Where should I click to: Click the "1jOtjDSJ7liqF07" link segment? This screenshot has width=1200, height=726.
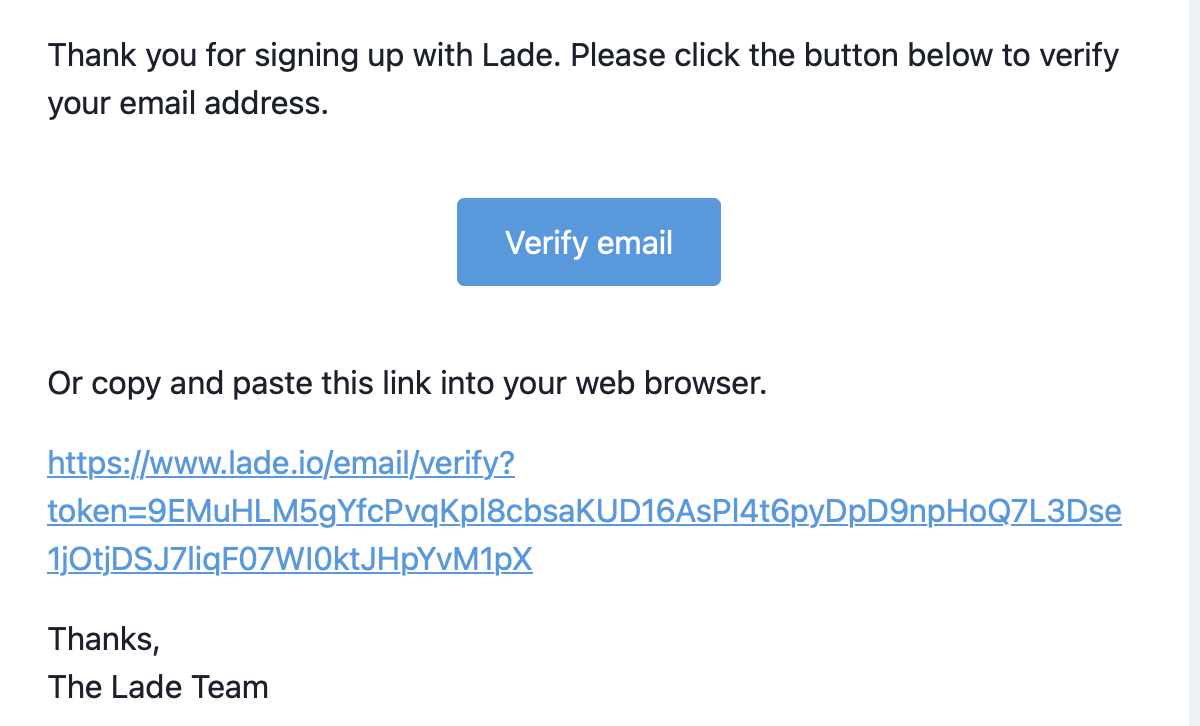click(167, 560)
